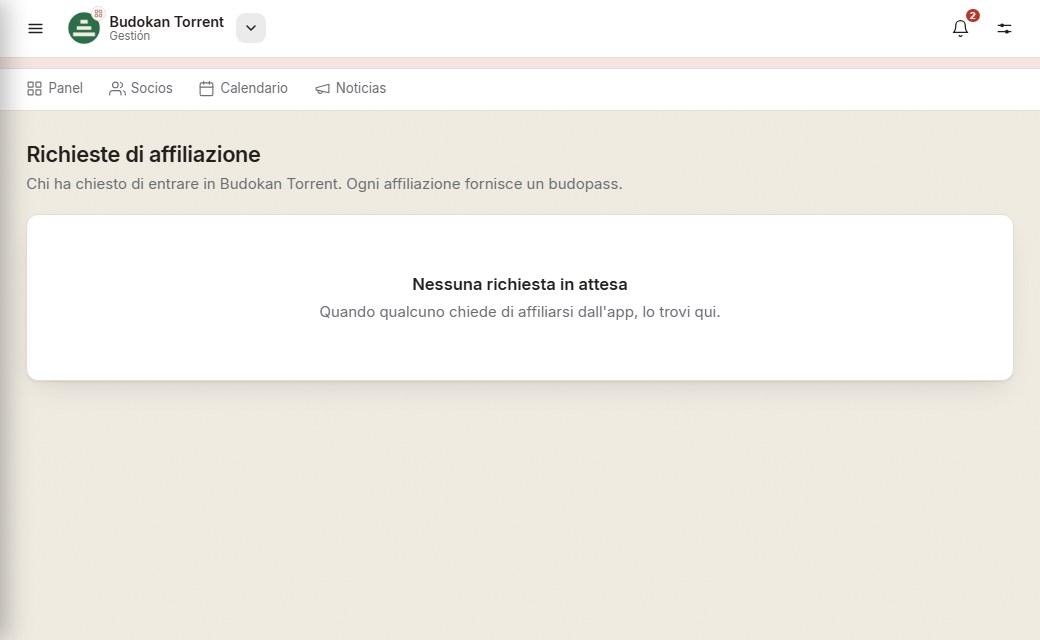Click the megaphone icon beside Noticias
1040x640 pixels.
(322, 88)
